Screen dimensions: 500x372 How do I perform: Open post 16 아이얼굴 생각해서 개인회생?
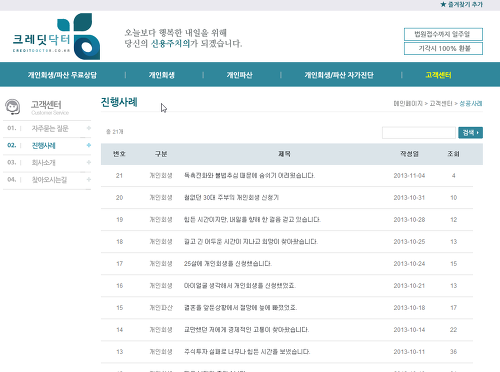pyautogui.click(x=240, y=286)
